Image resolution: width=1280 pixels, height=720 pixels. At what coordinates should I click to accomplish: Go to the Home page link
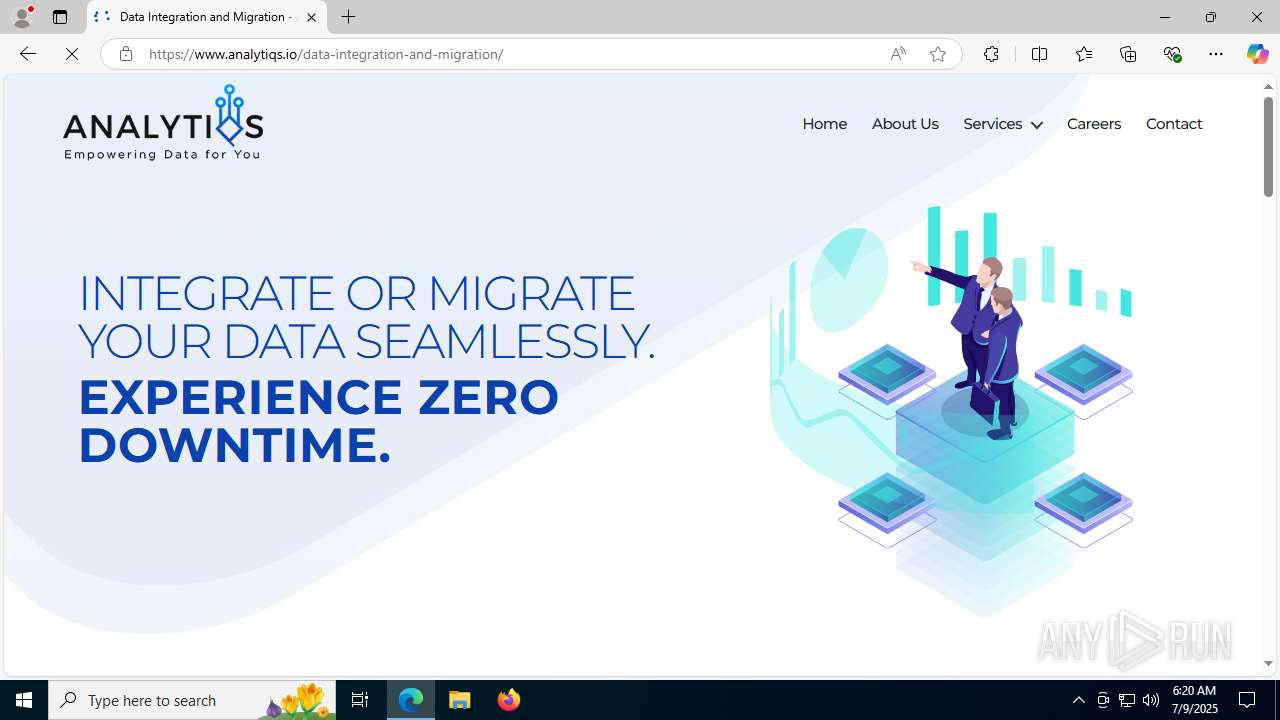click(824, 124)
